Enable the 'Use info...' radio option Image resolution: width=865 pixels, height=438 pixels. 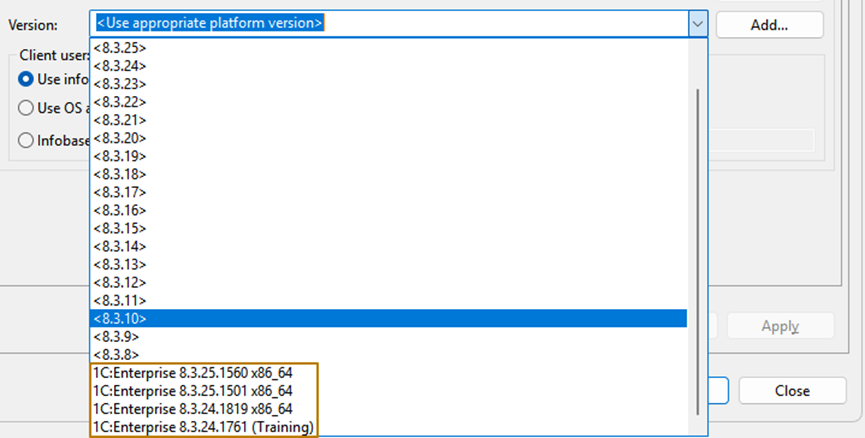click(27, 79)
